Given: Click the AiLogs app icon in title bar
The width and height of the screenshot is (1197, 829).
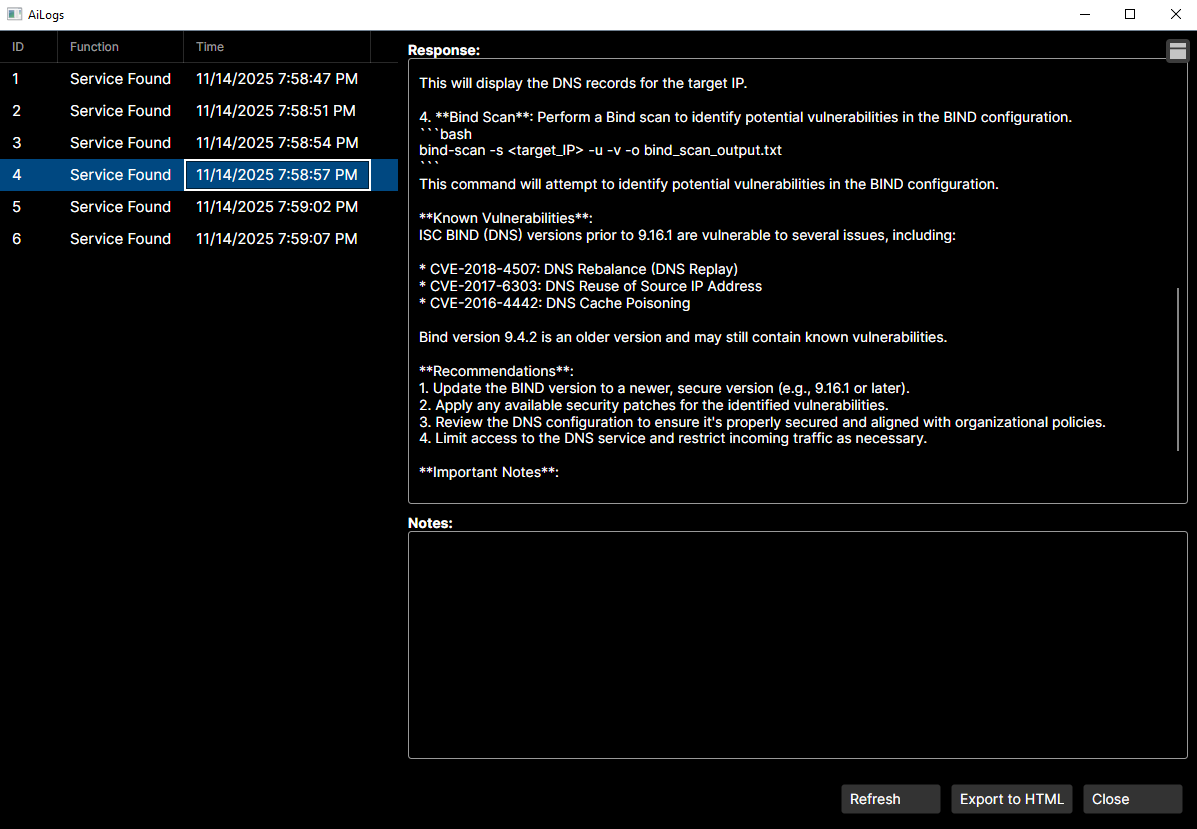Looking at the screenshot, I should click(14, 15).
